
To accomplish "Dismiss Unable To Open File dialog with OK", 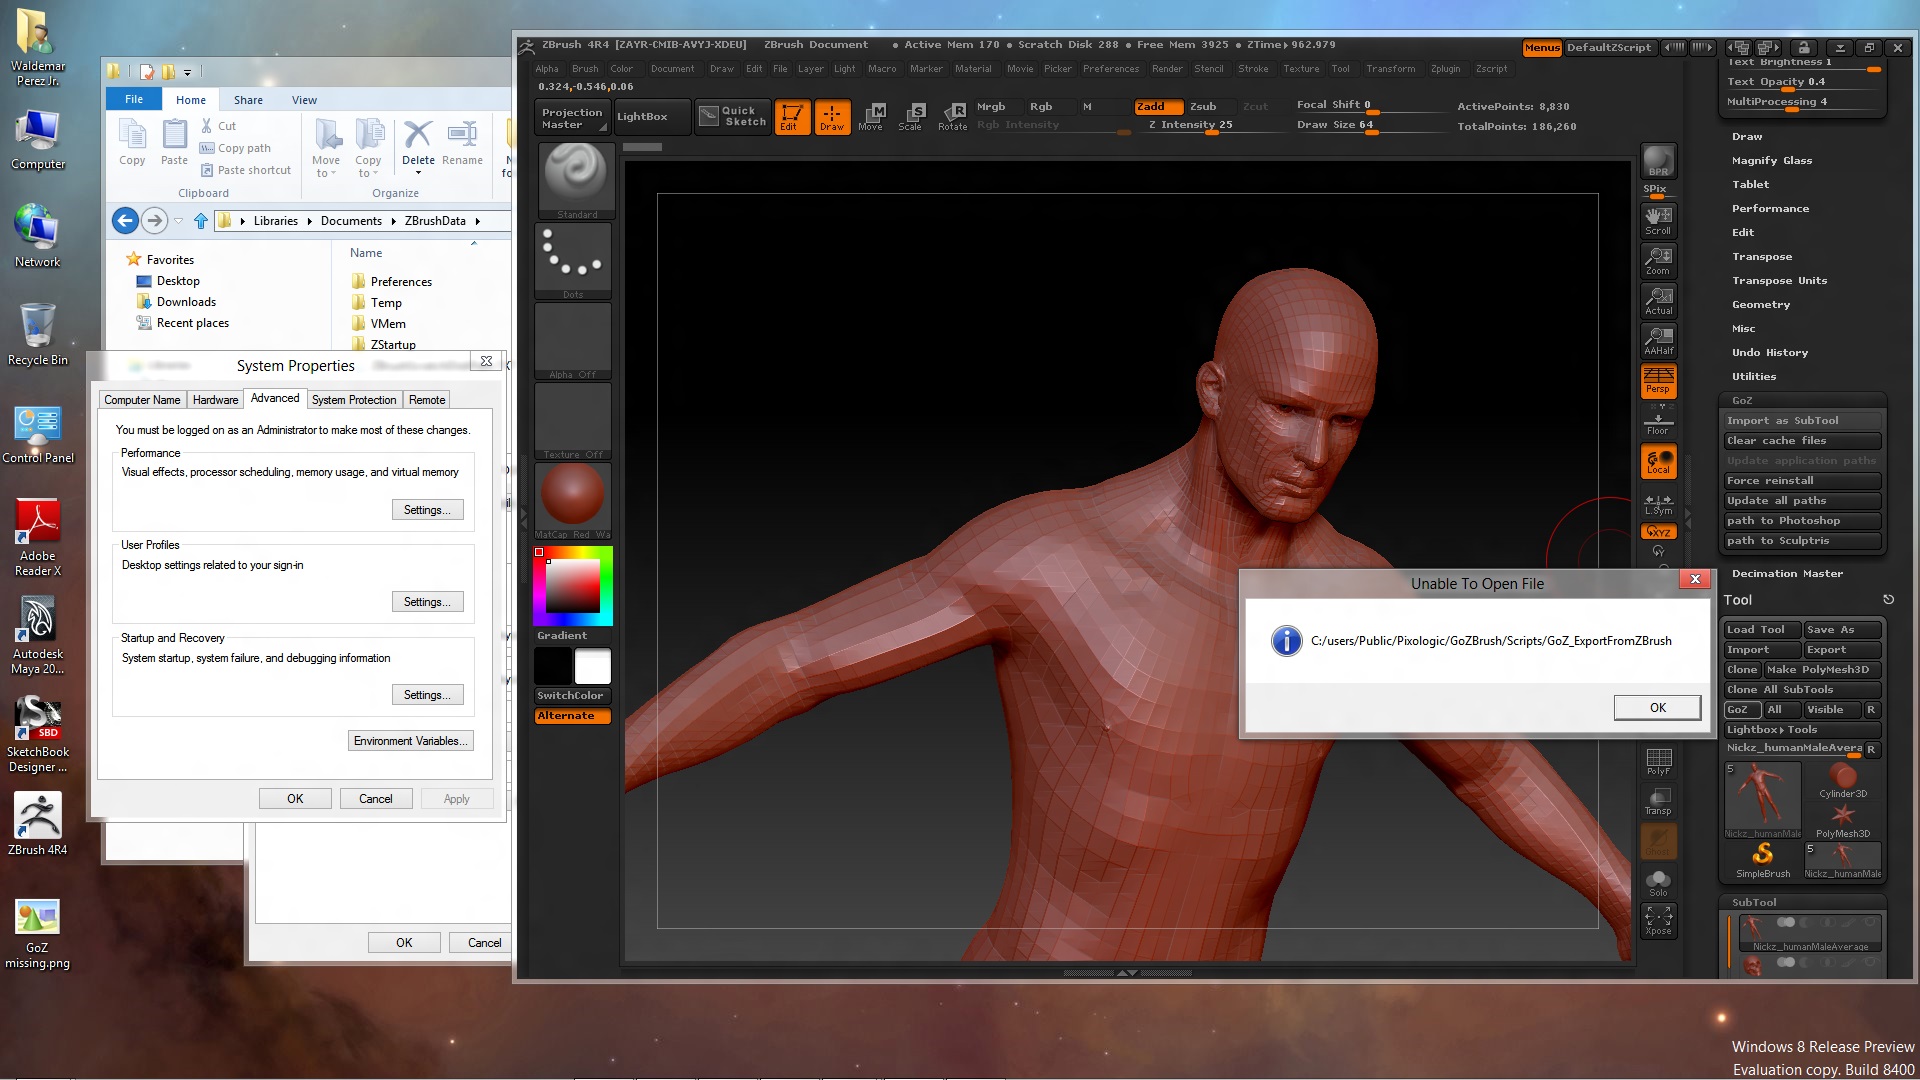I will pos(1657,708).
